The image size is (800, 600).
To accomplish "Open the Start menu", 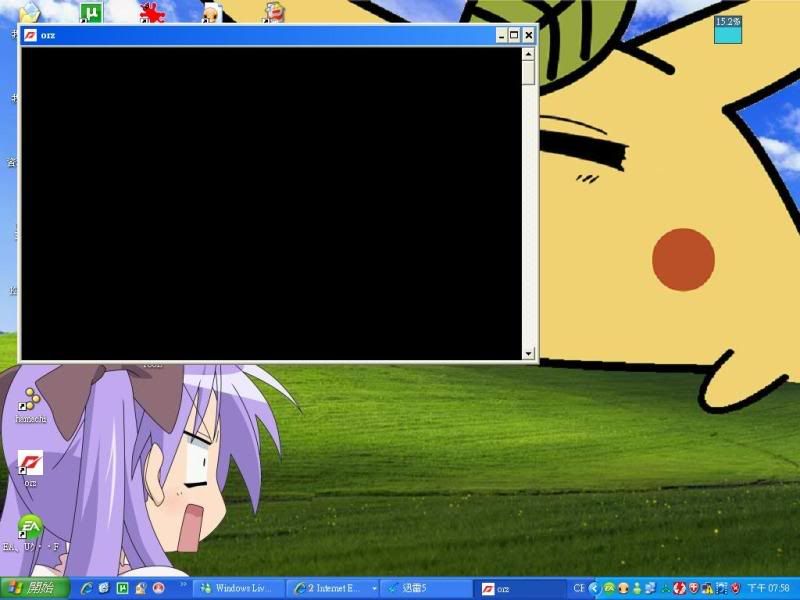I will [35, 588].
